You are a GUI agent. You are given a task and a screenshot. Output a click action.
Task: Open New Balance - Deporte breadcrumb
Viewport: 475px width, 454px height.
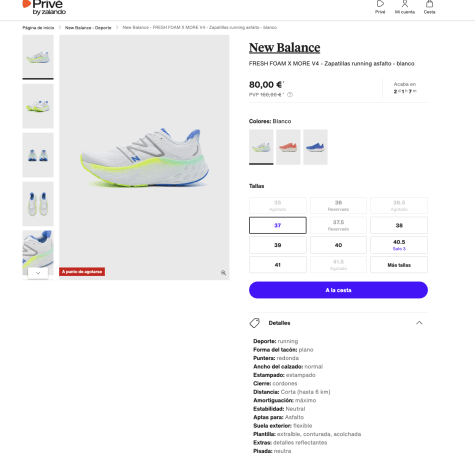point(88,28)
